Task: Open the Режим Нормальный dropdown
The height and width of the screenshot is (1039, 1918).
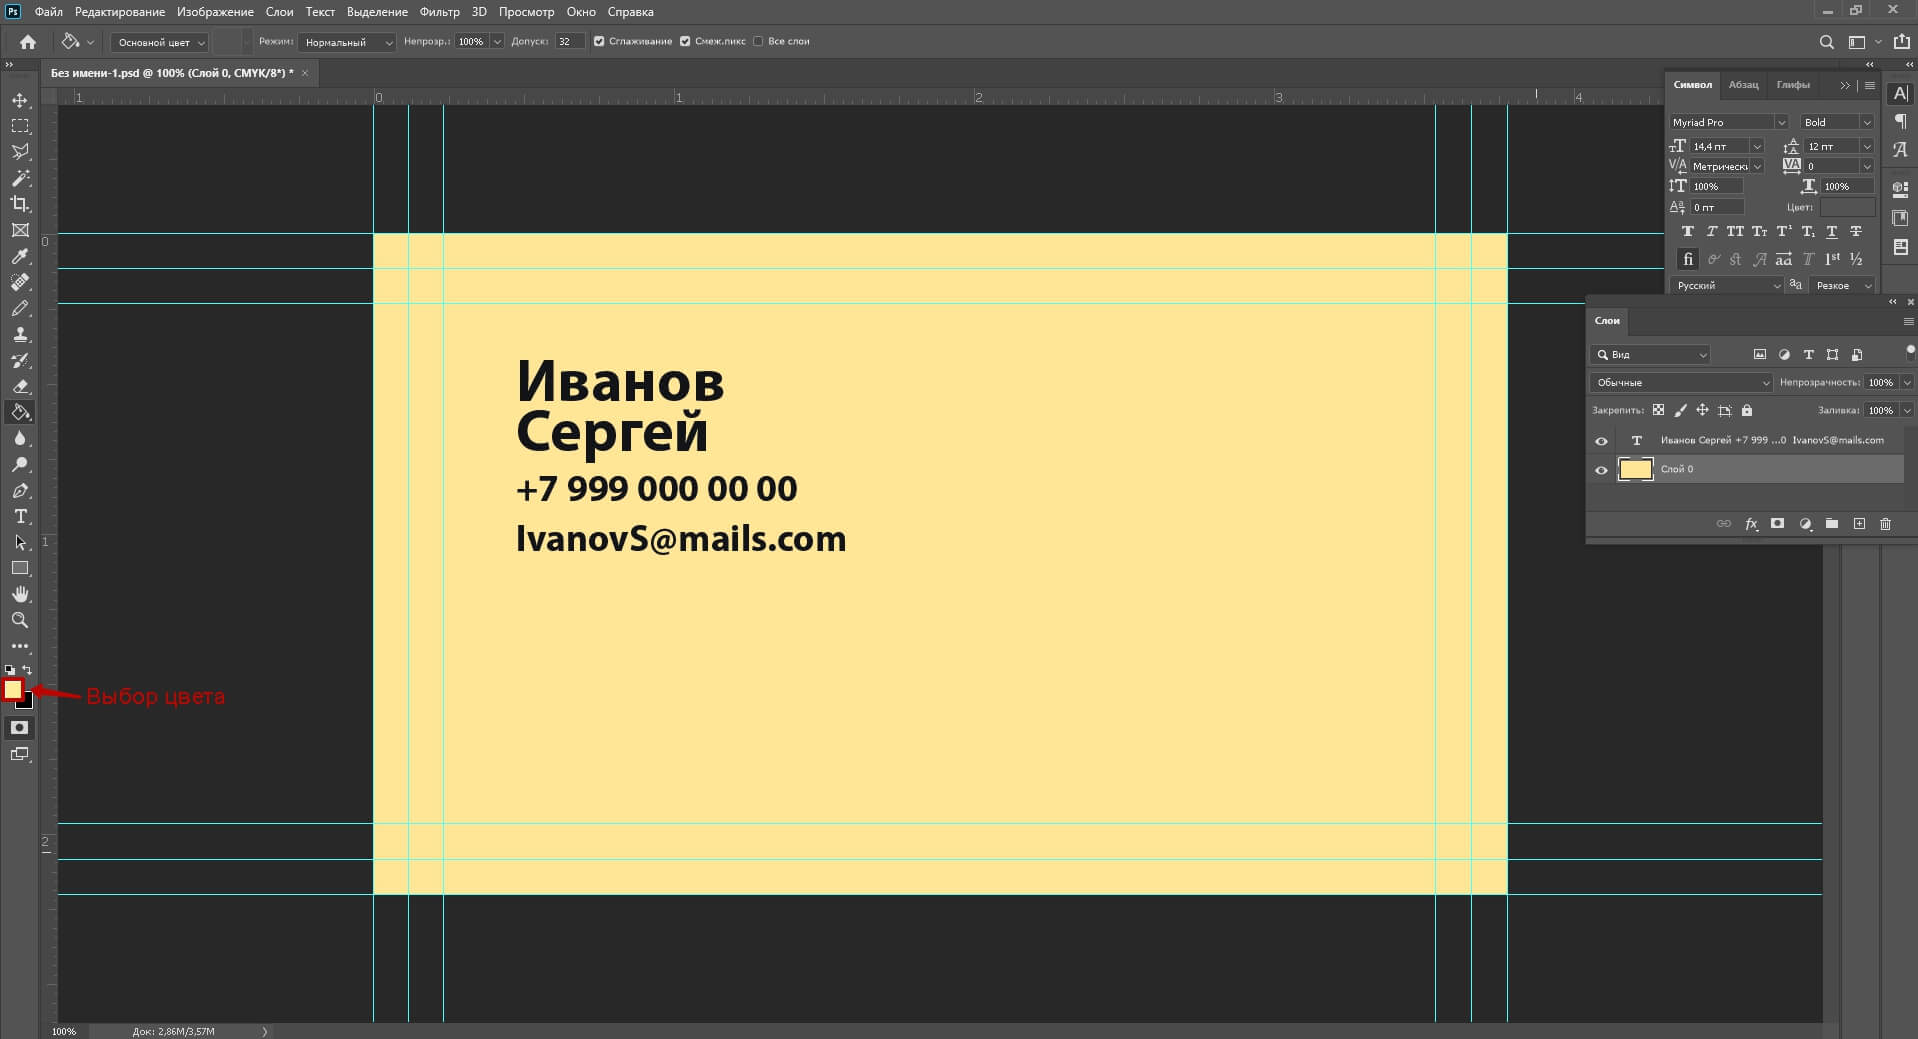Action: [347, 43]
